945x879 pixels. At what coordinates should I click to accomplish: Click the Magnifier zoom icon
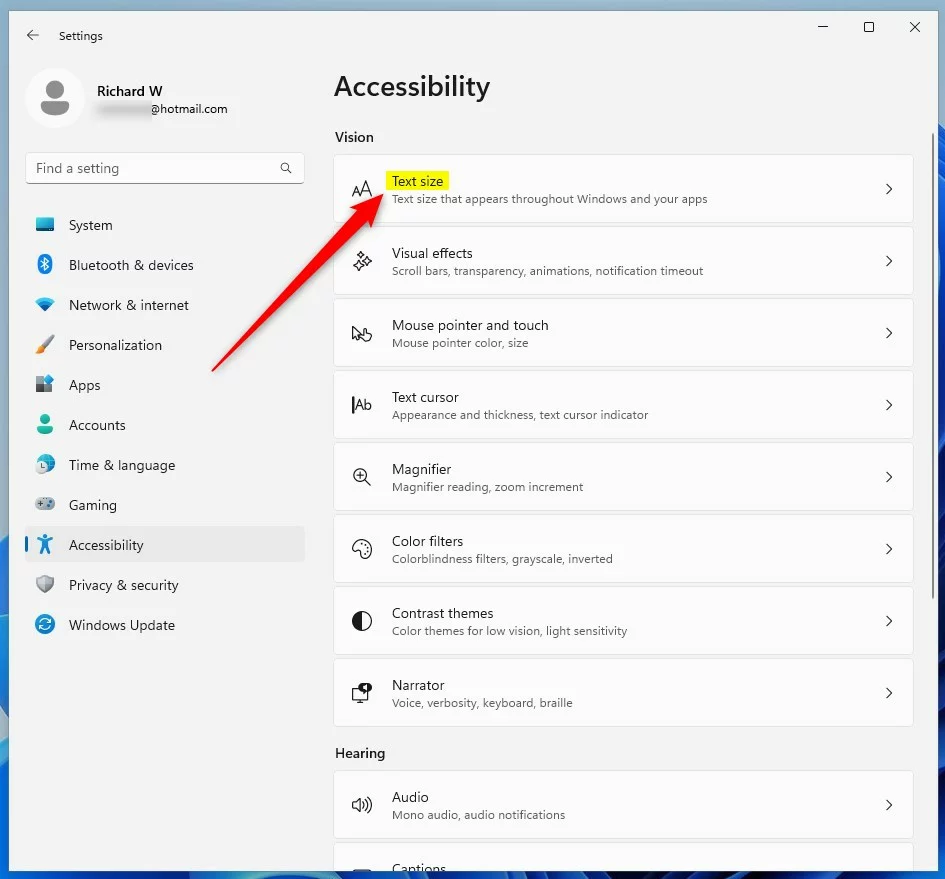[x=362, y=477]
